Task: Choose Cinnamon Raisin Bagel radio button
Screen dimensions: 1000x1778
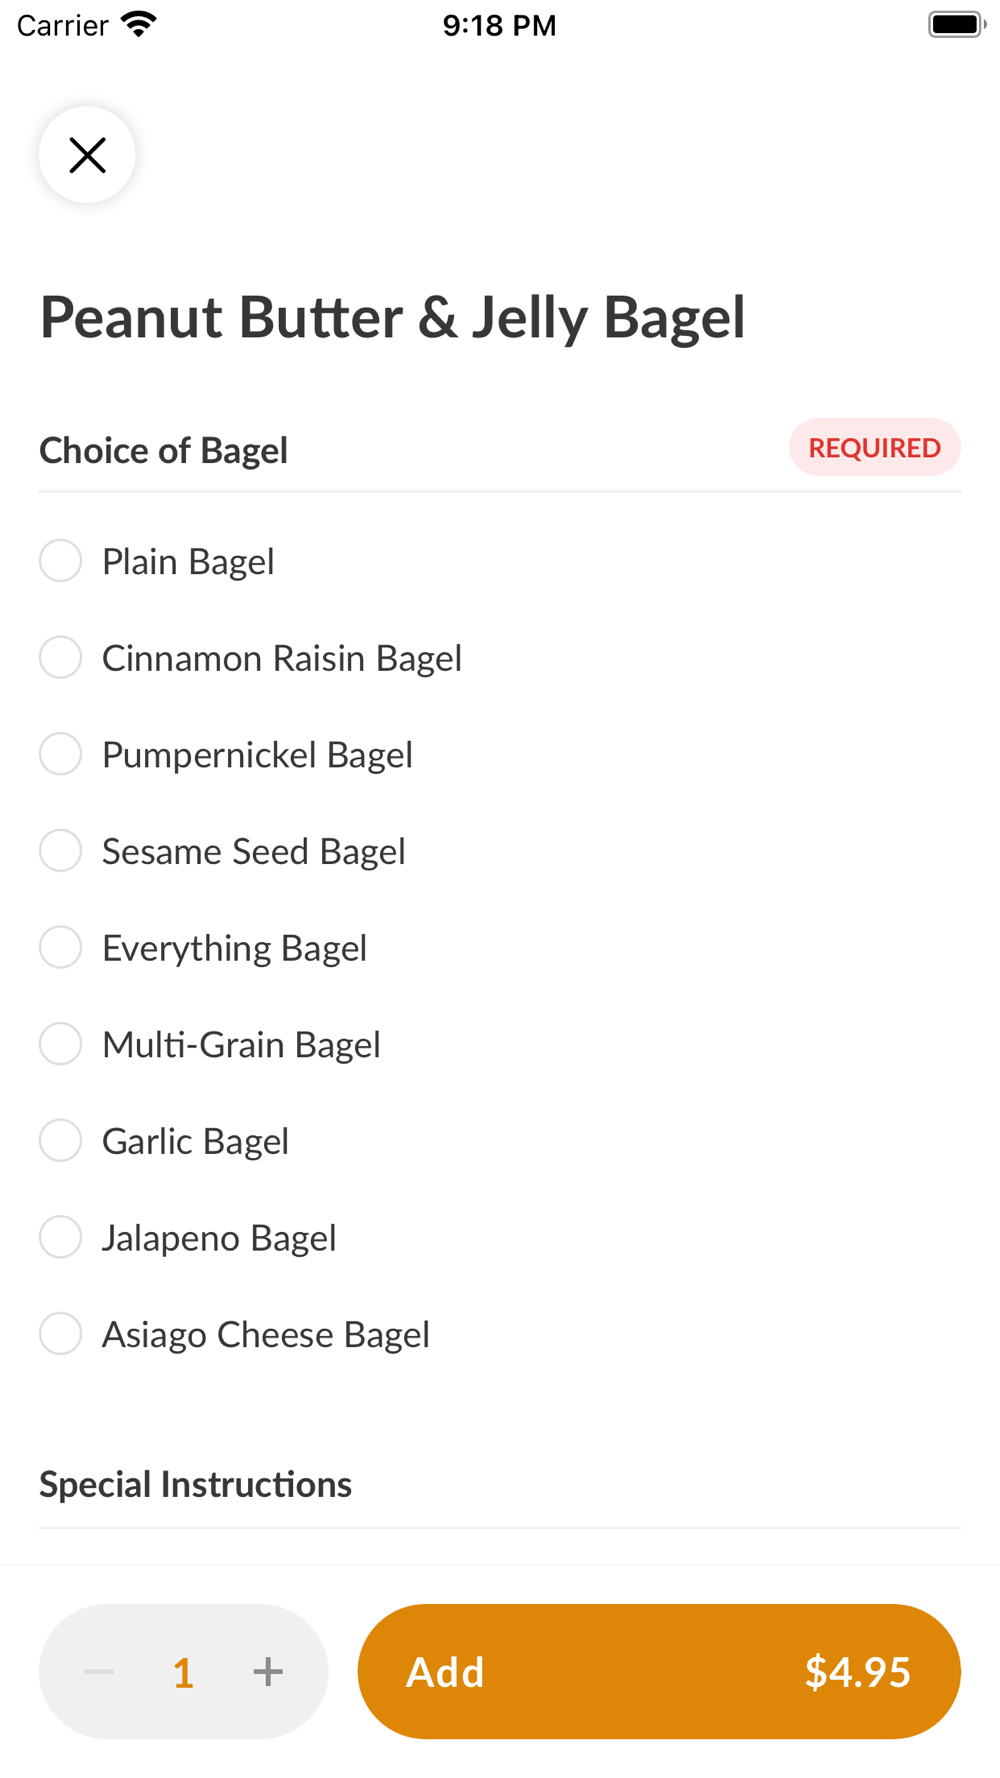Action: click(x=61, y=658)
